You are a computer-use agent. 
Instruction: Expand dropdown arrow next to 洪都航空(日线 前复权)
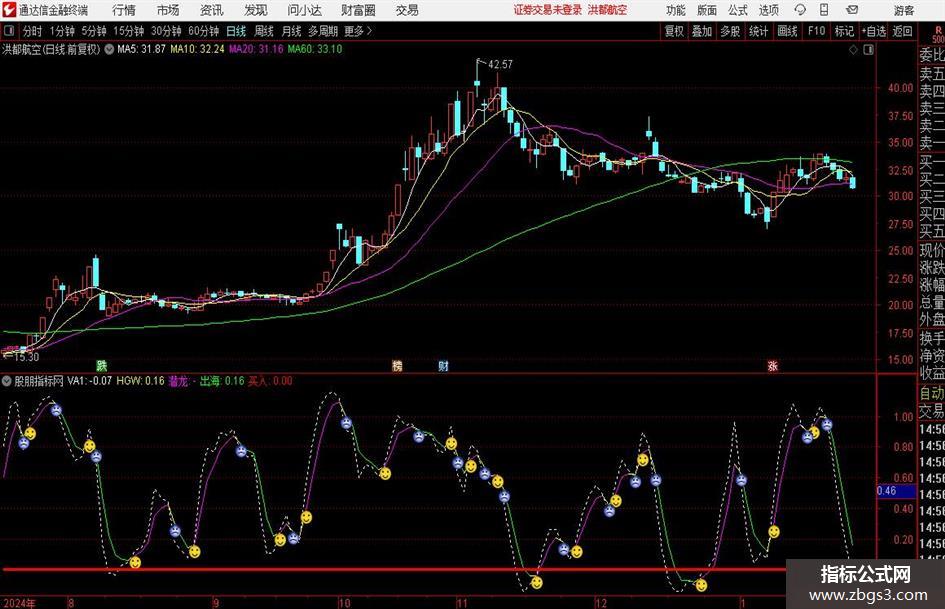[x=109, y=49]
